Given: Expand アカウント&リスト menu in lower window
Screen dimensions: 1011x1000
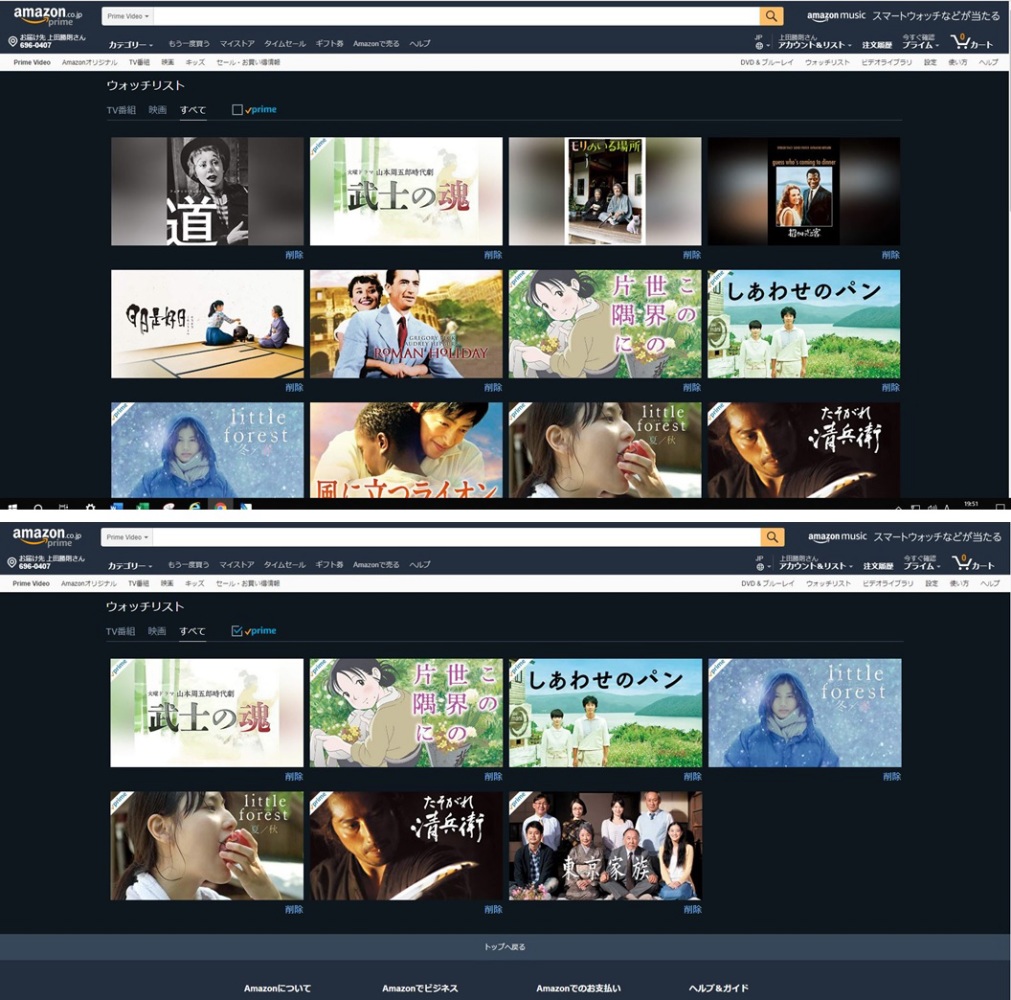Looking at the screenshot, I should coord(816,565).
